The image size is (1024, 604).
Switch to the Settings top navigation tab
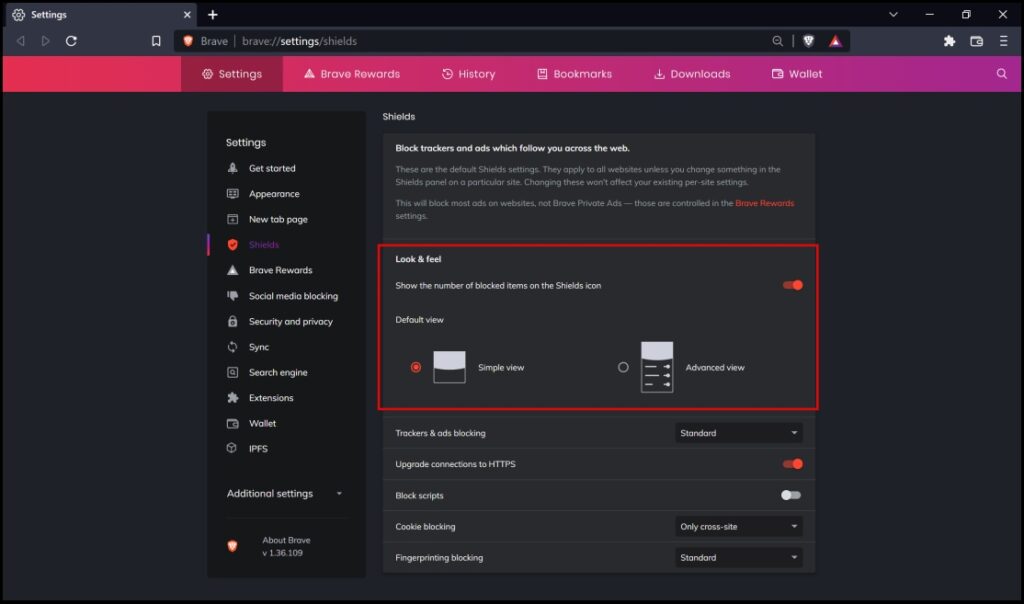pyautogui.click(x=232, y=74)
